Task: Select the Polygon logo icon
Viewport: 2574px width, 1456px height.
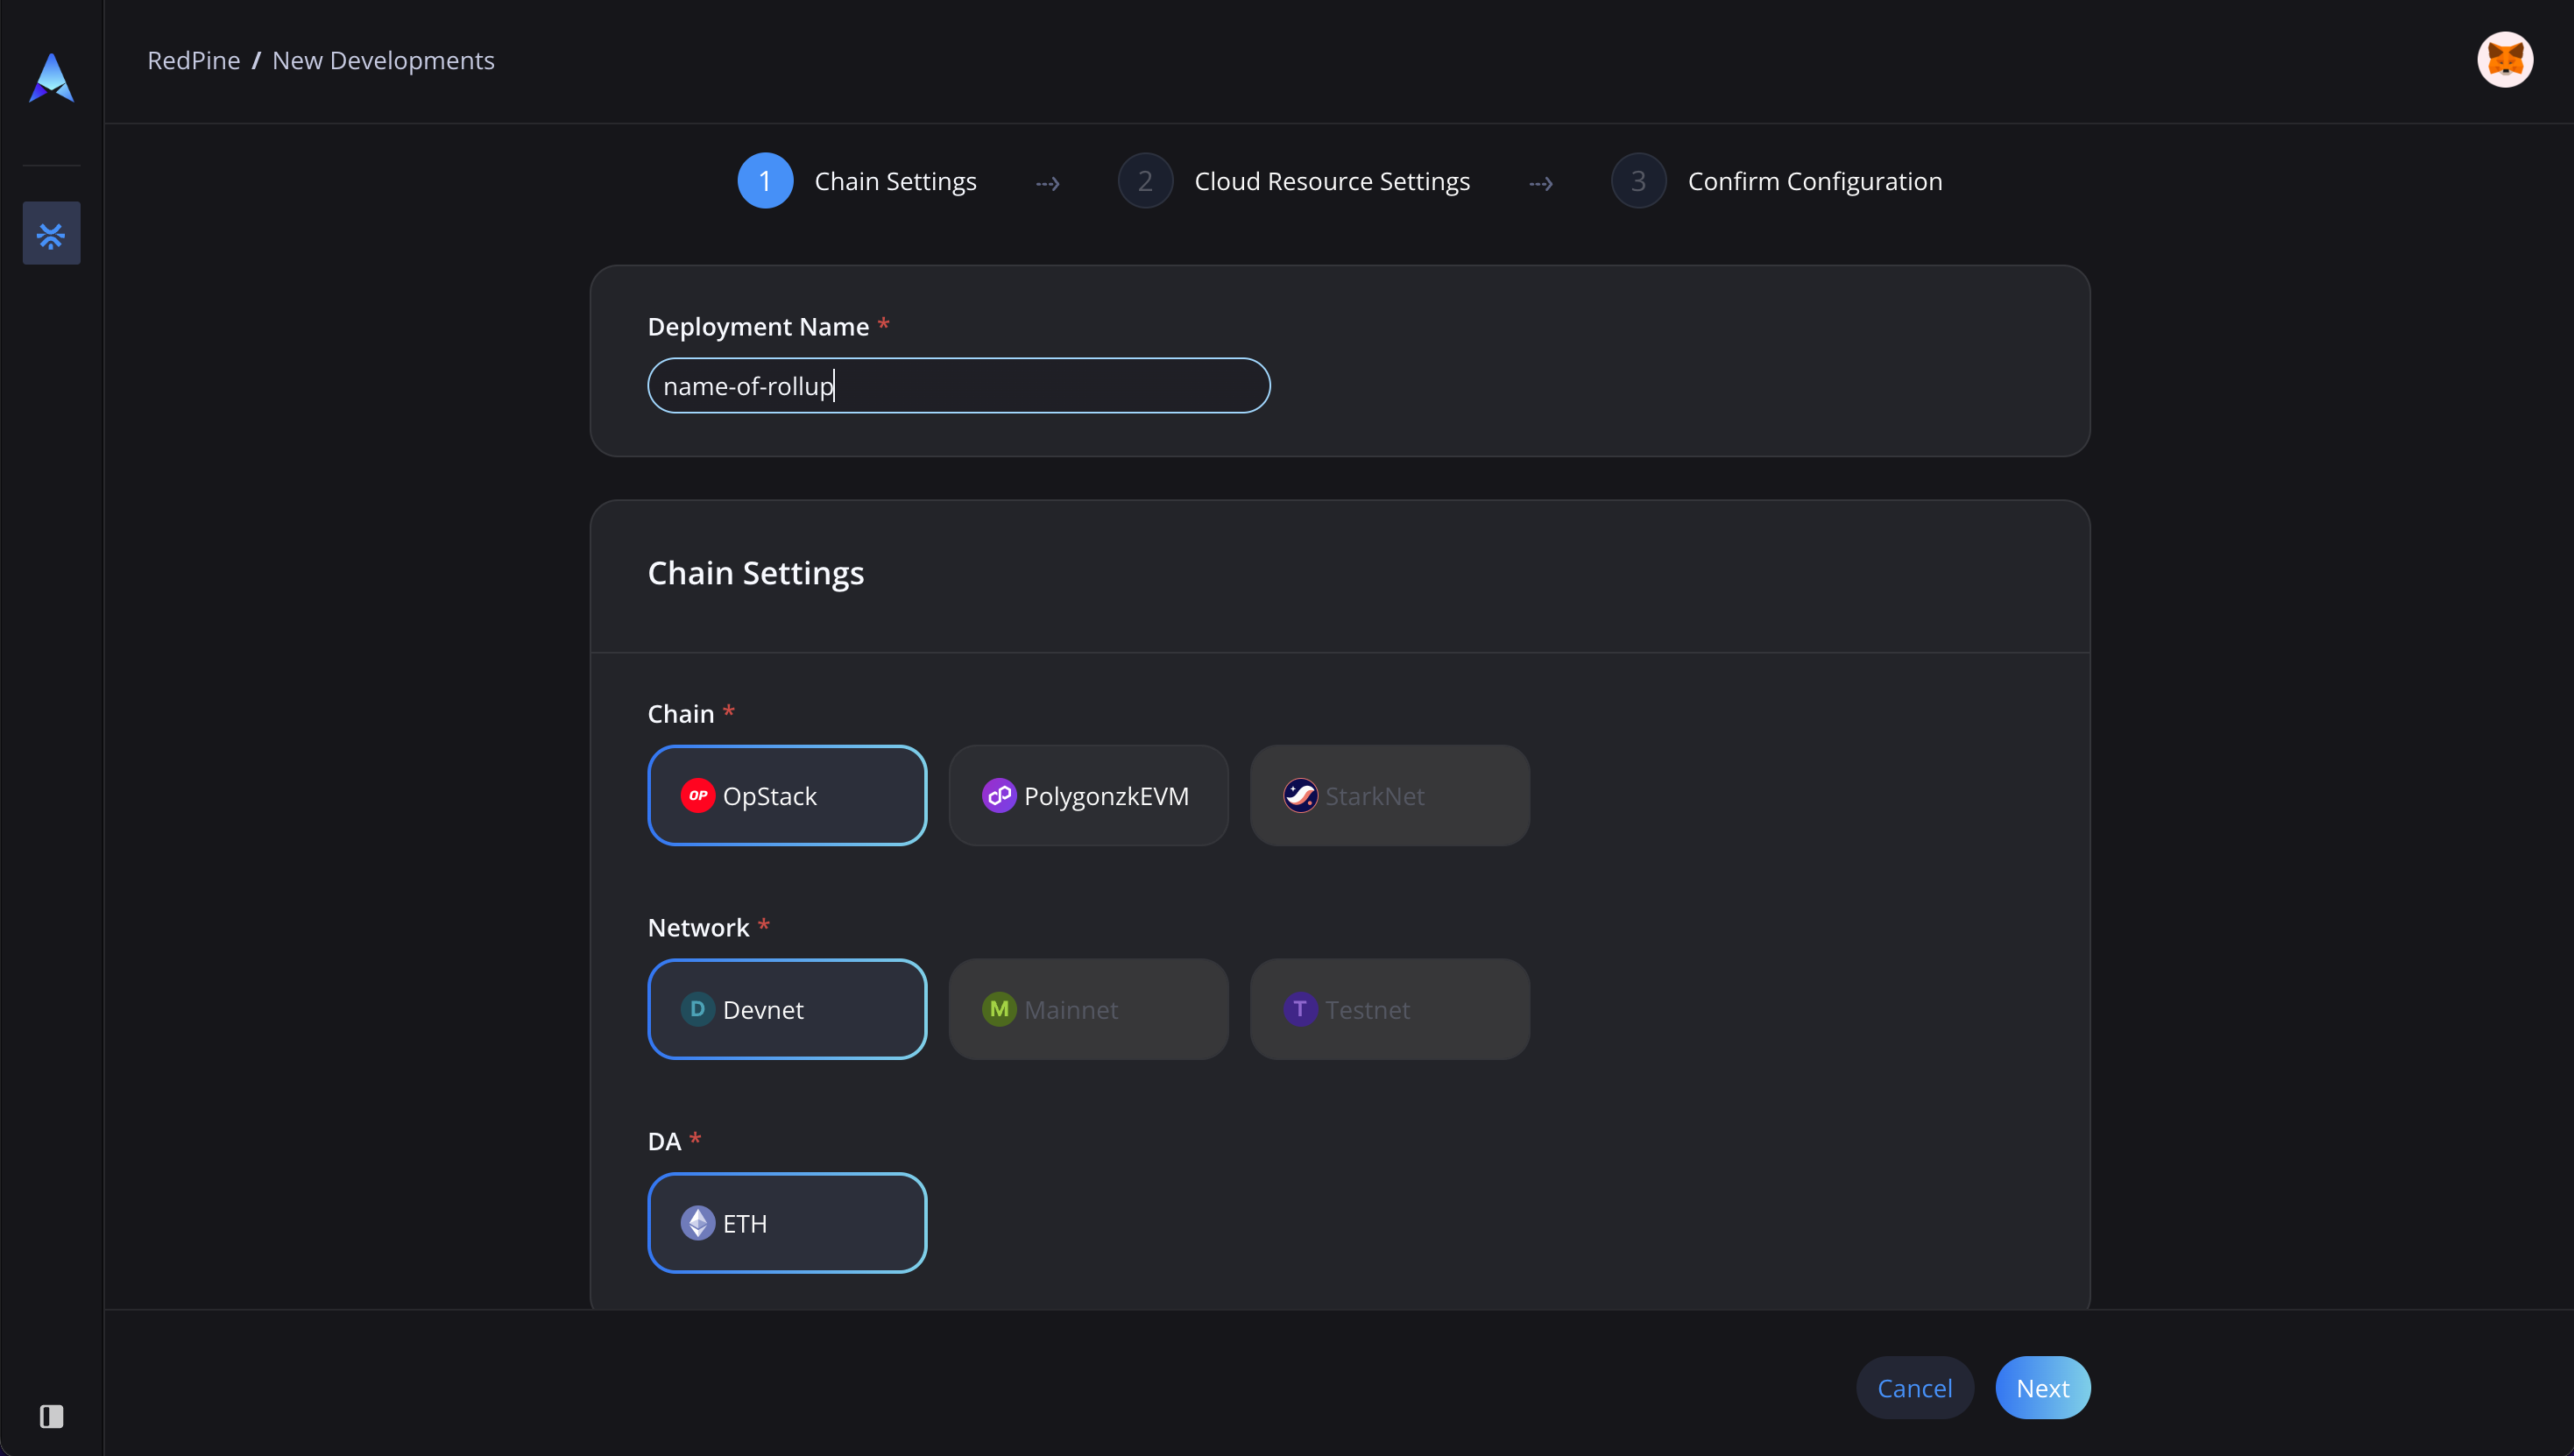Action: point(998,796)
